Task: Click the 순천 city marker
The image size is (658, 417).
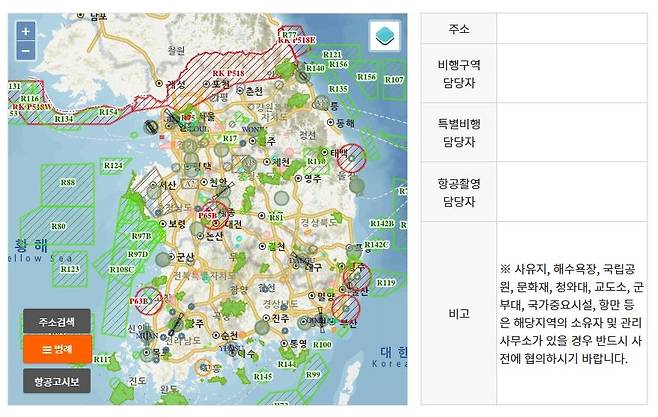Action: point(216,336)
